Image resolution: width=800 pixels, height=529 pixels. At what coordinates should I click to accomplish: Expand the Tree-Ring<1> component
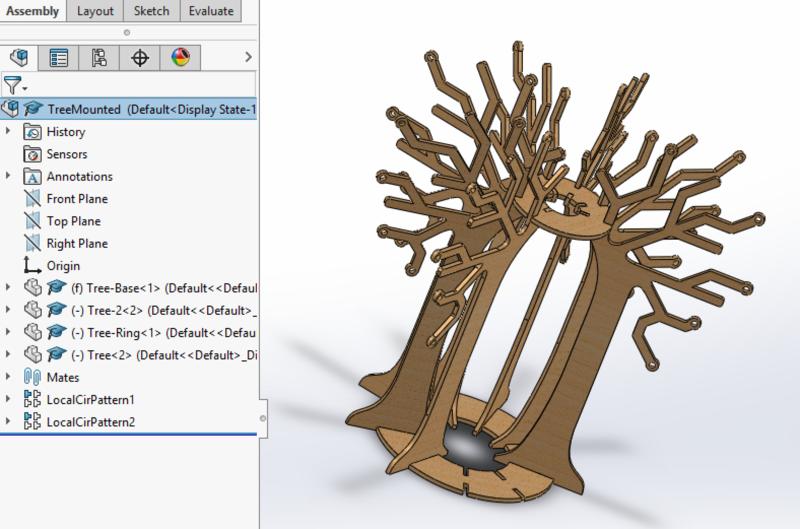[x=8, y=332]
